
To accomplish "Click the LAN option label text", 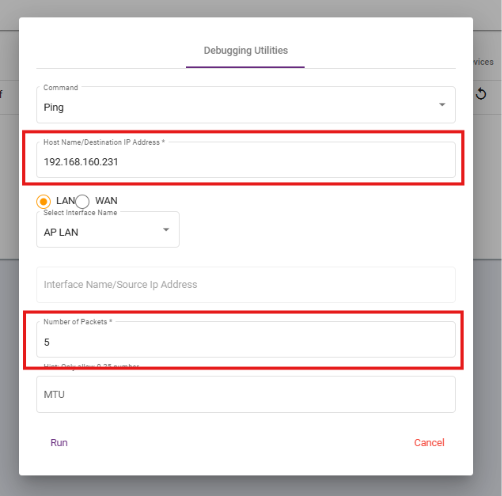I will 66,201.
